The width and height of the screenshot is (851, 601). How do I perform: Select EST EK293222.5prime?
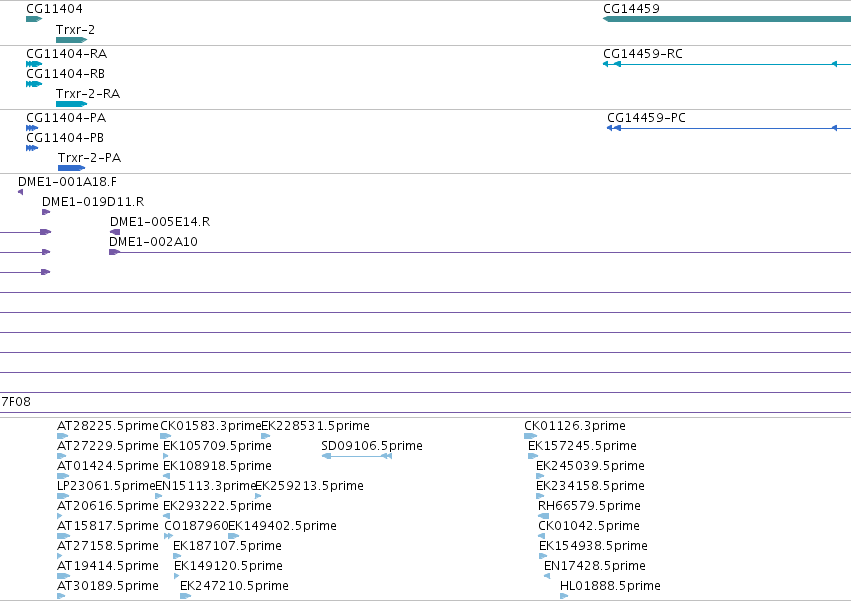[x=217, y=507]
